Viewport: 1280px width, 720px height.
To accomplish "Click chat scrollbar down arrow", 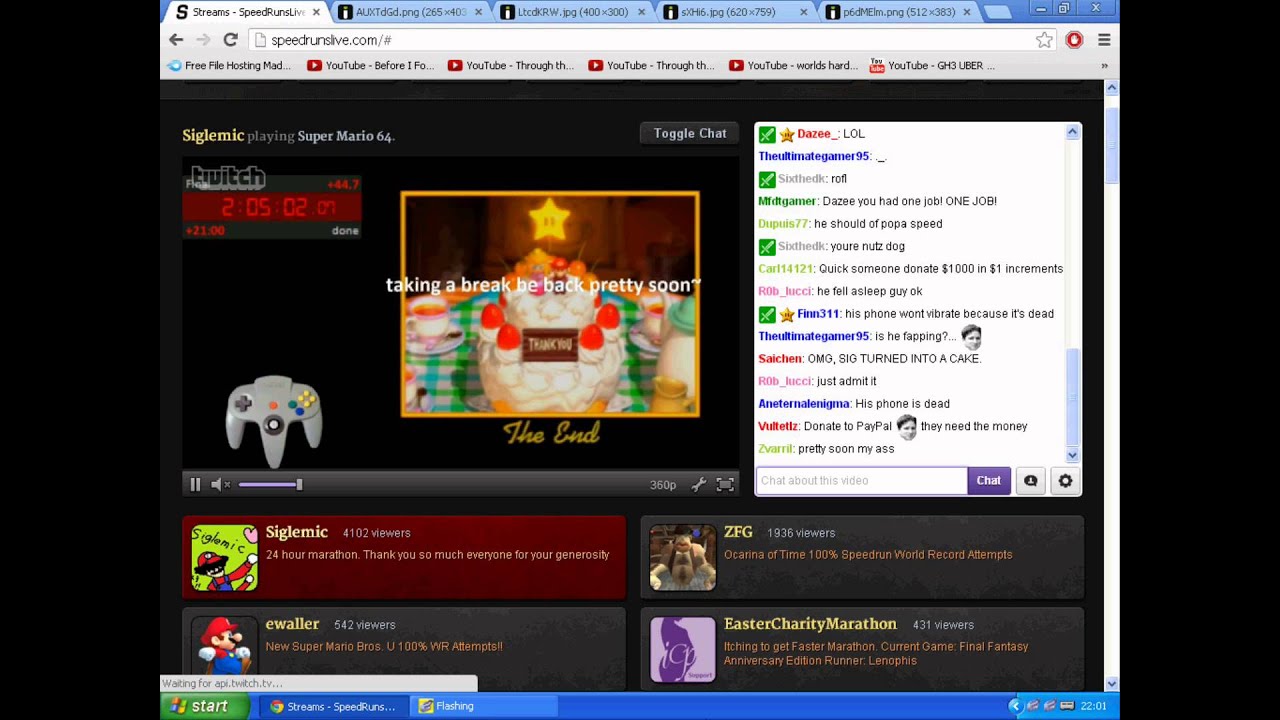I will (x=1072, y=455).
